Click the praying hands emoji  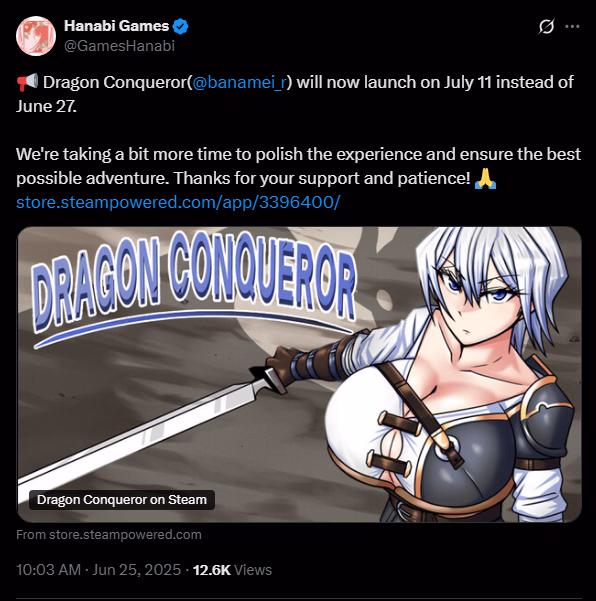tap(485, 179)
